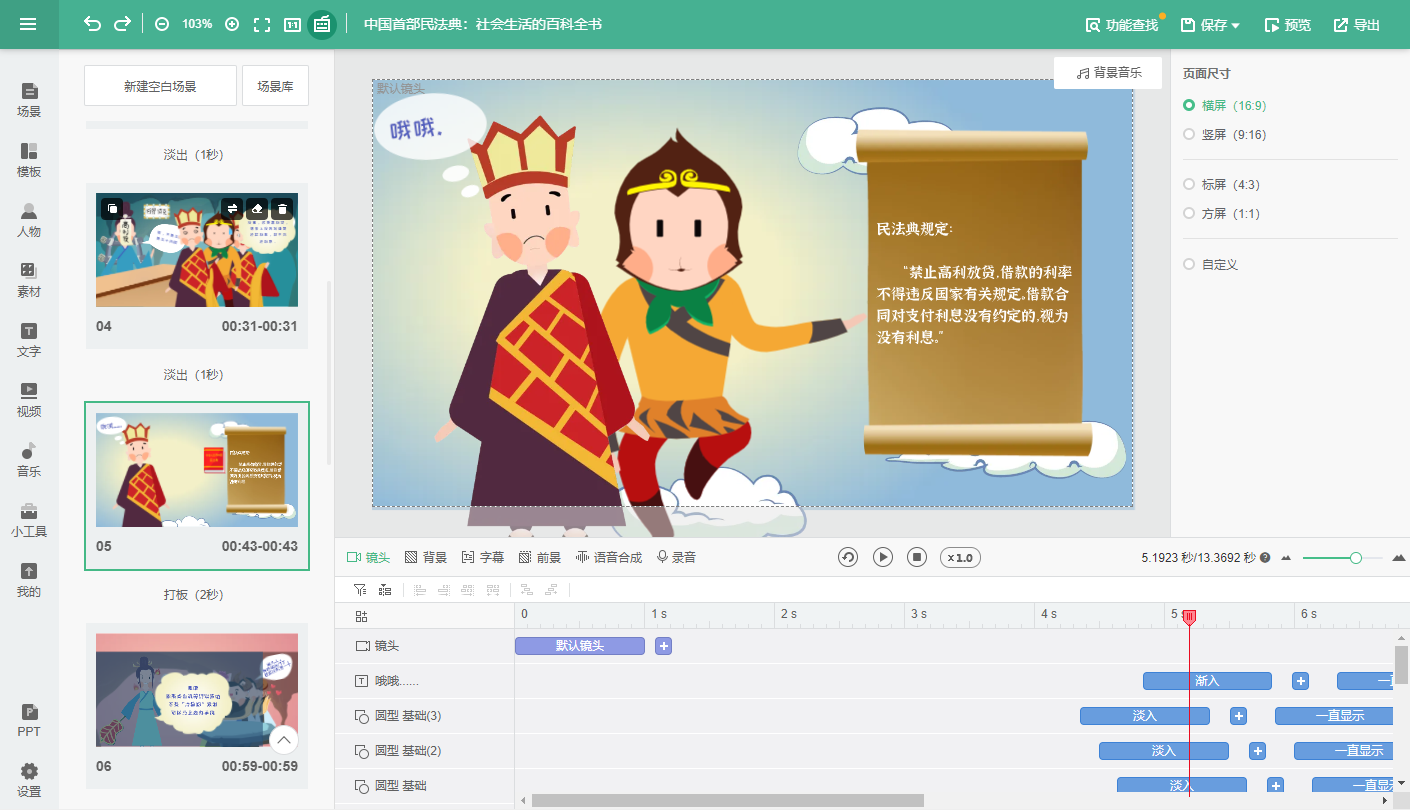The image size is (1410, 812).
Task: Shrink timeline scale with small mountain icon
Action: coord(1286,558)
